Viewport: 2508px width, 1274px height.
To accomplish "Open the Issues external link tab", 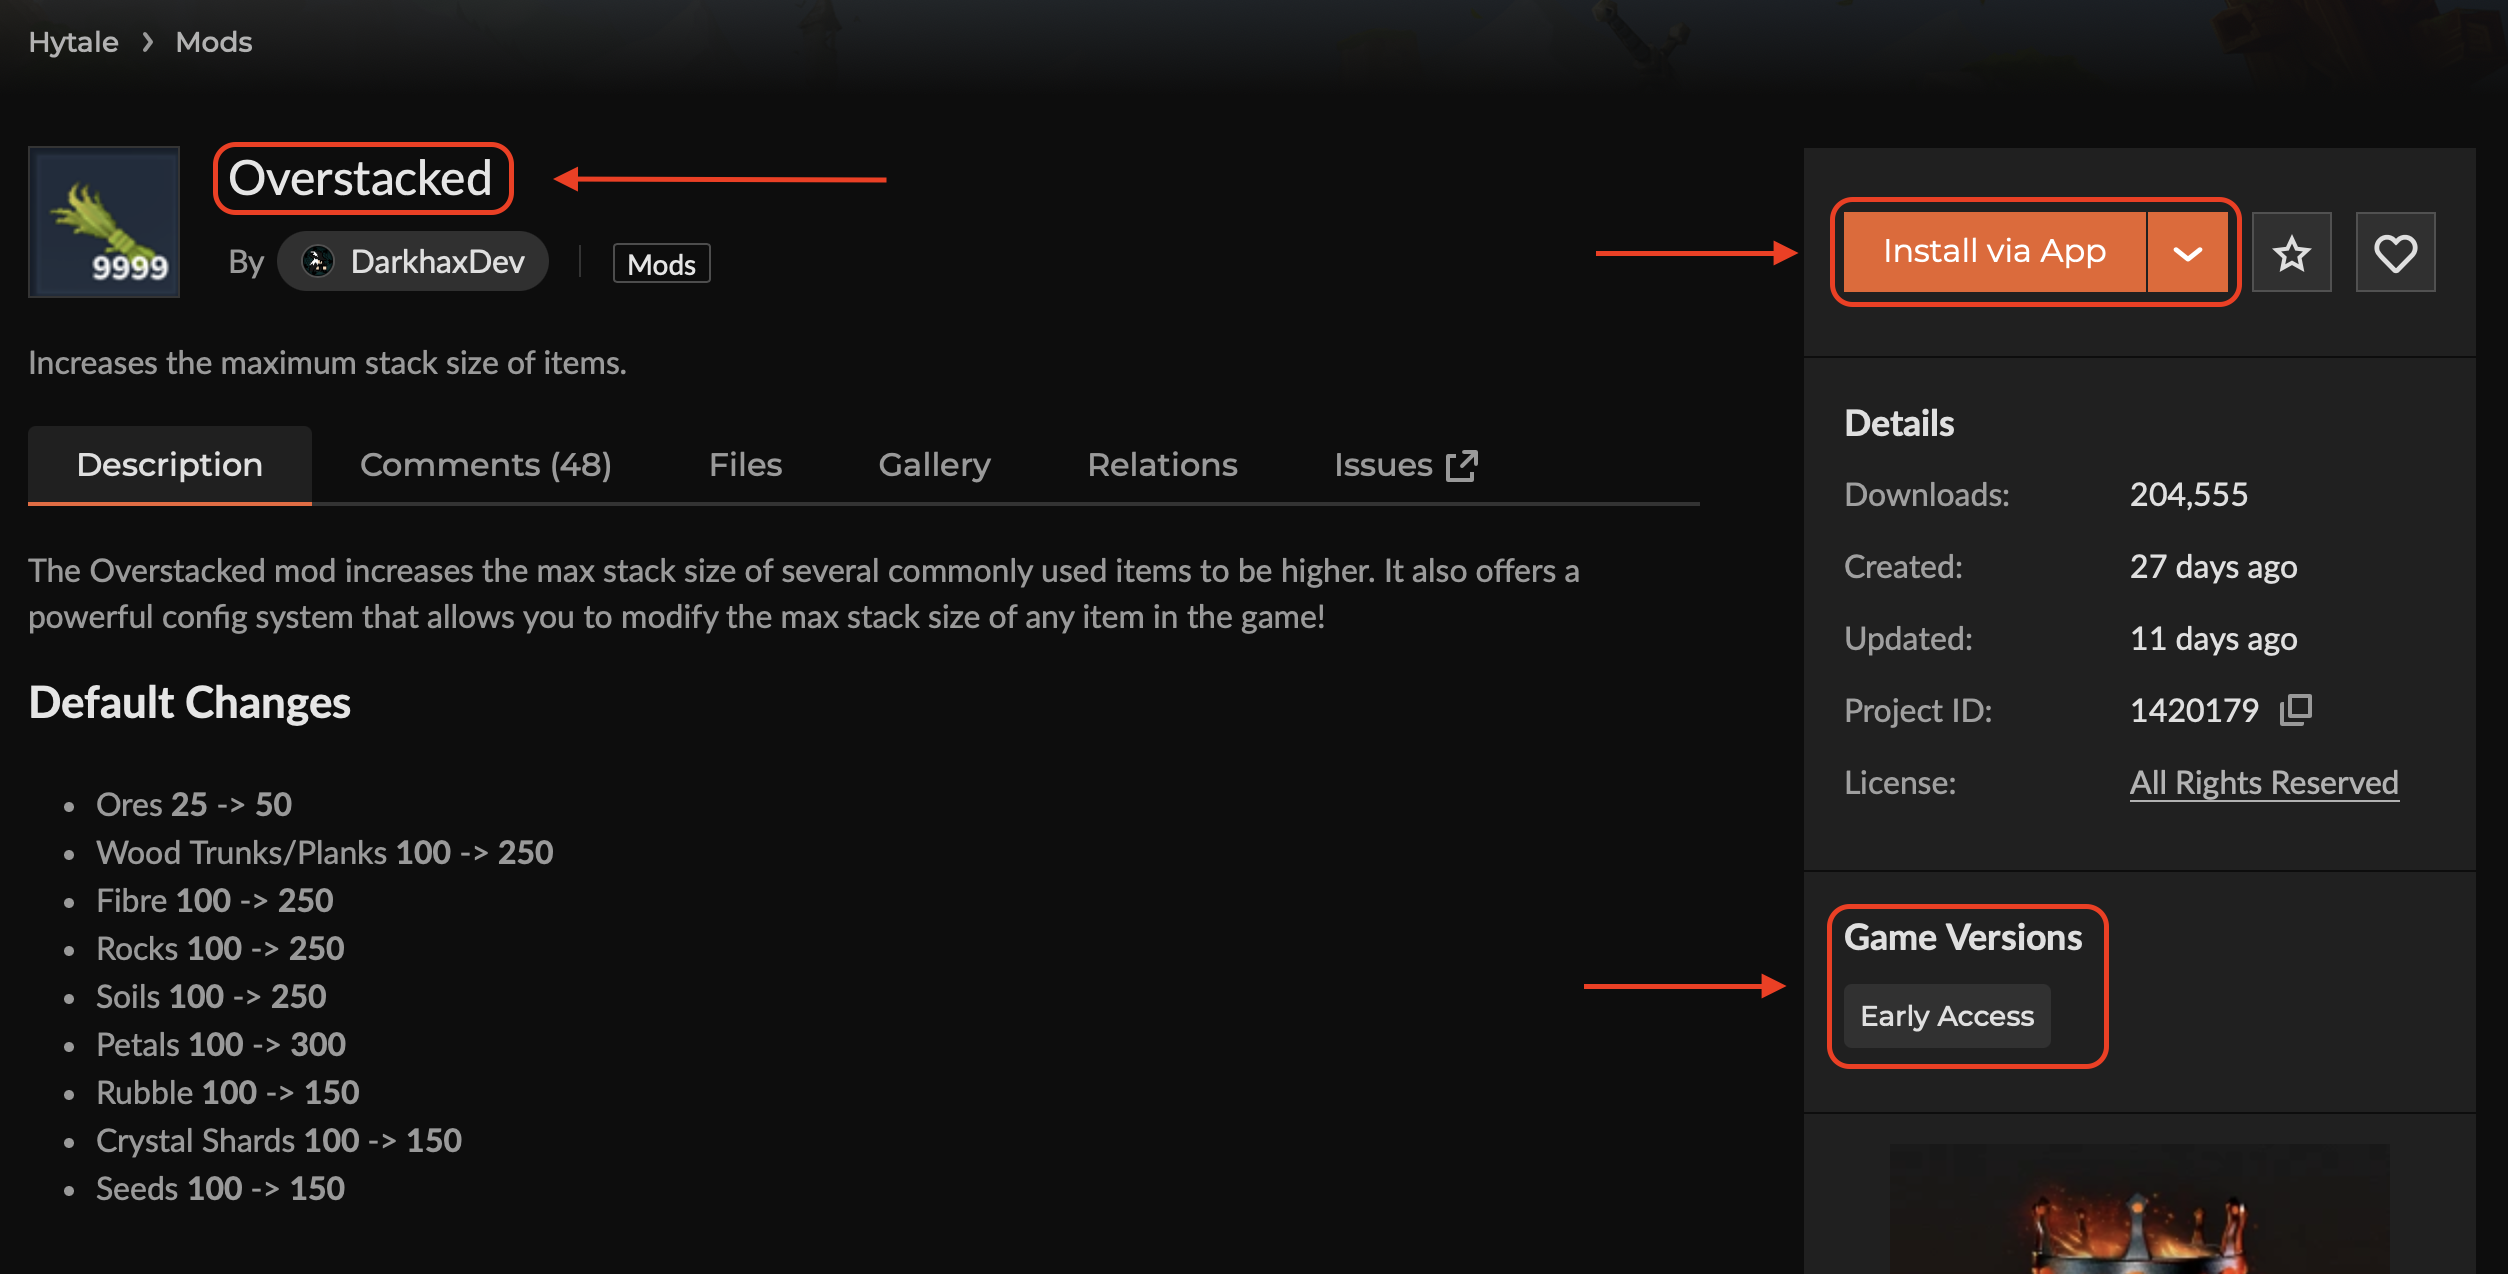I will click(1405, 465).
